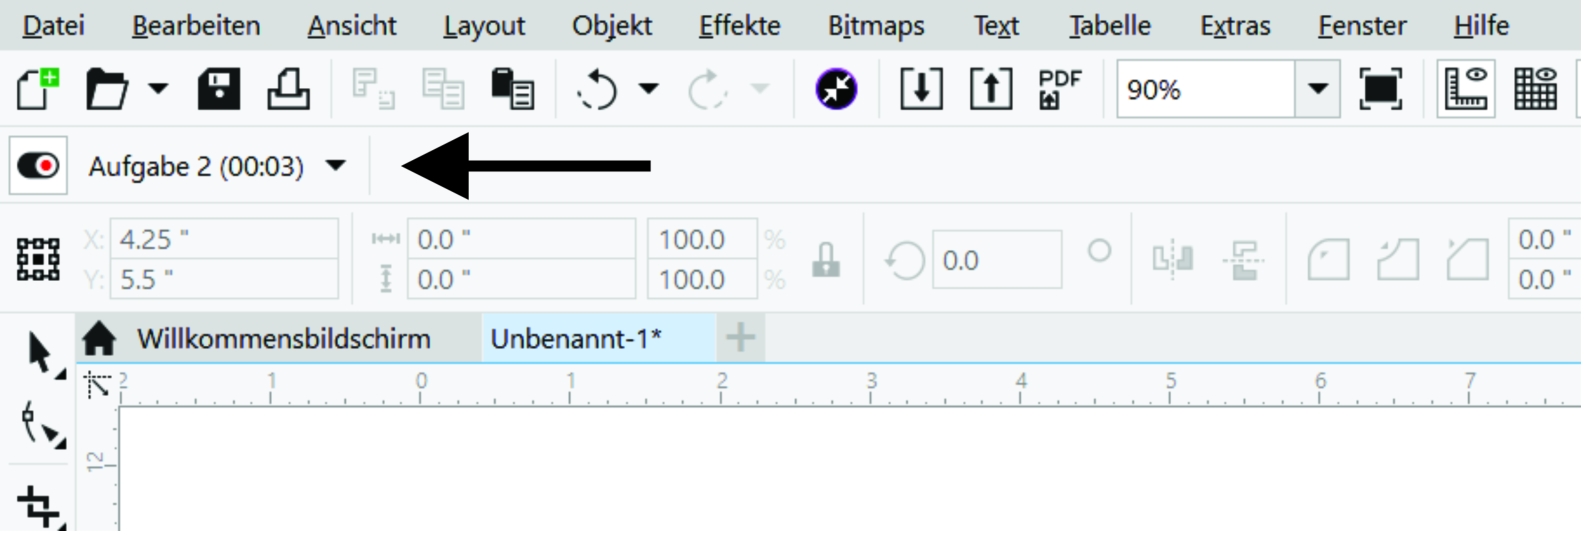Click the Print icon
The image size is (1585, 539).
click(288, 90)
